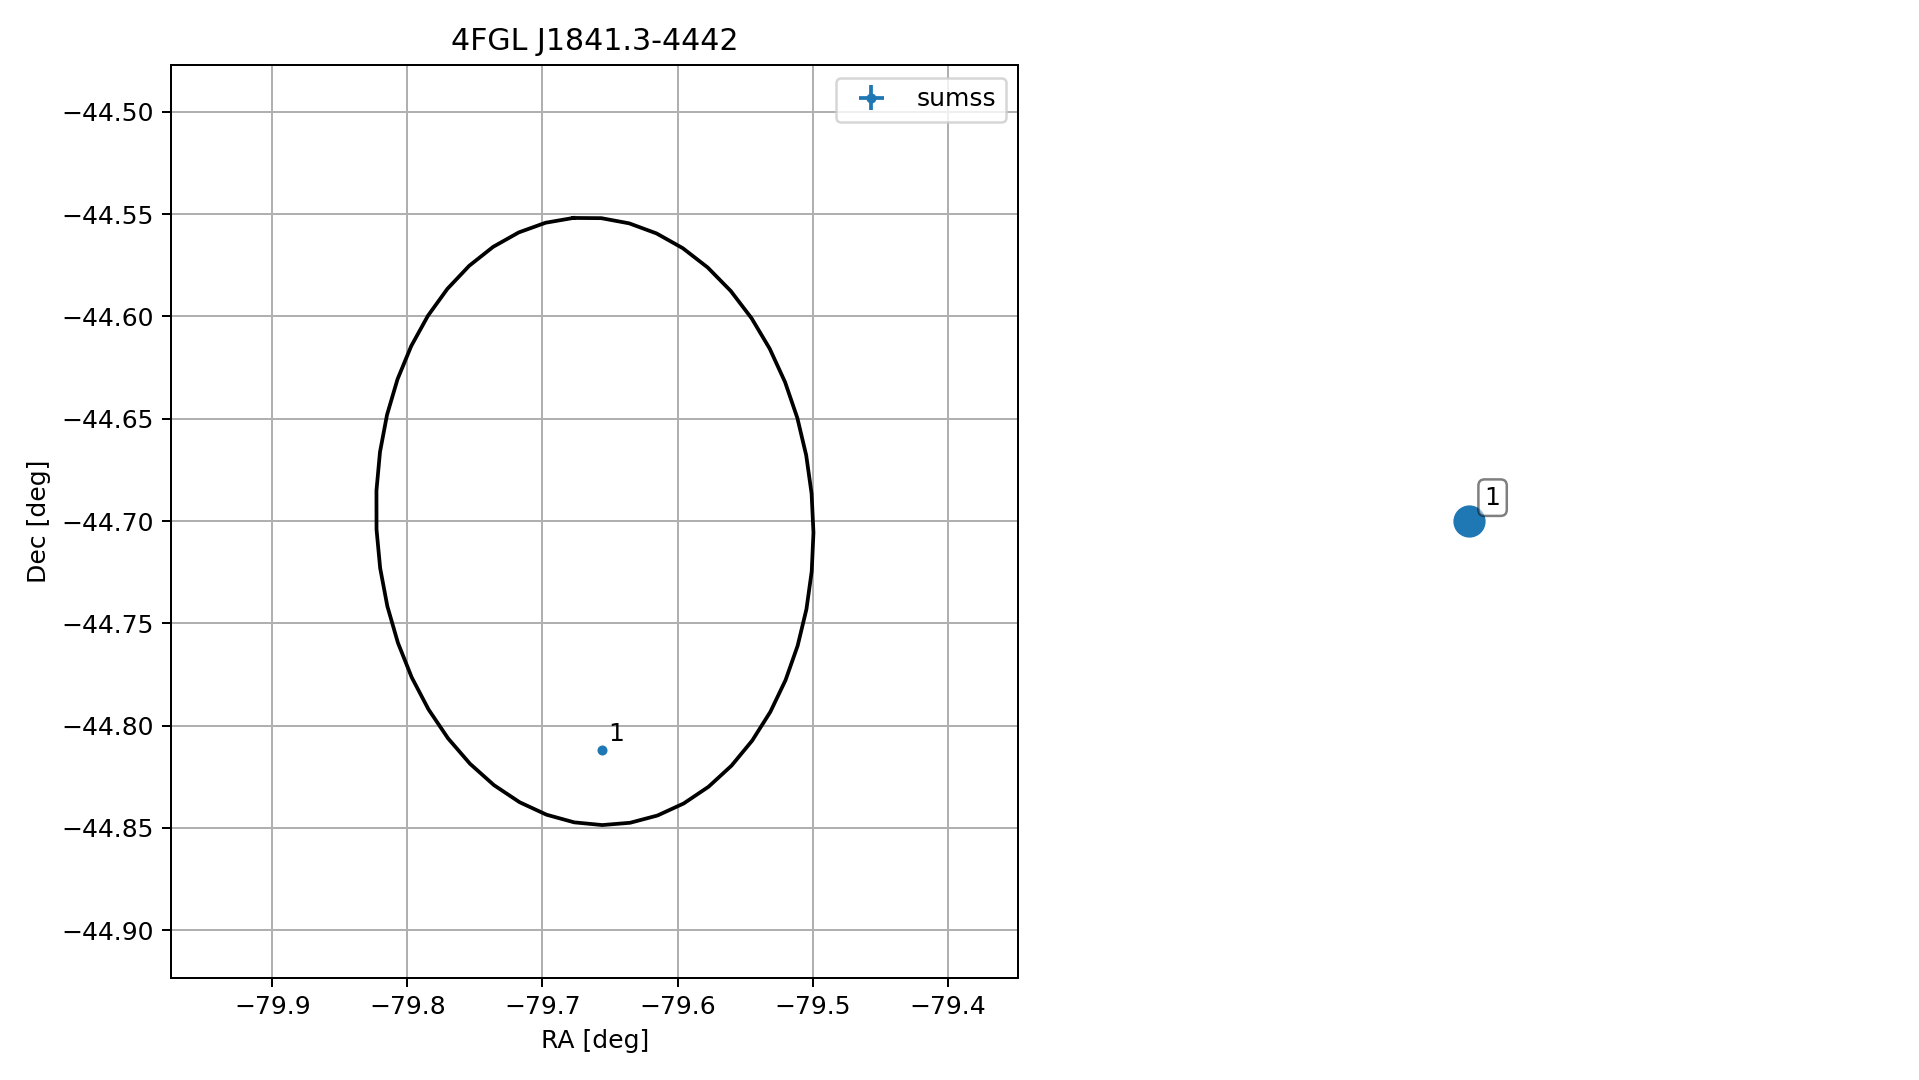
Task: Click the −79.8 tick label on the RA axis
Action: (407, 1006)
